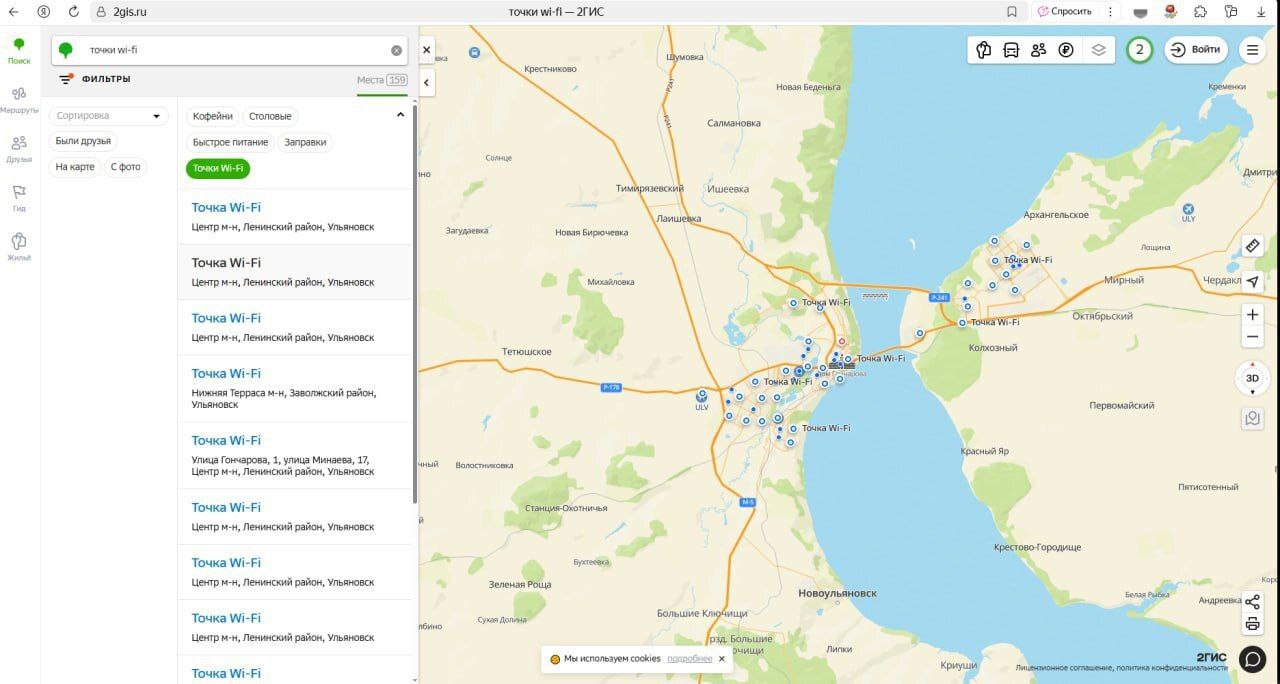The image size is (1280, 684).
Task: Open the Нижняя Терраса Точка Wi-Fi result
Action: (x=295, y=388)
